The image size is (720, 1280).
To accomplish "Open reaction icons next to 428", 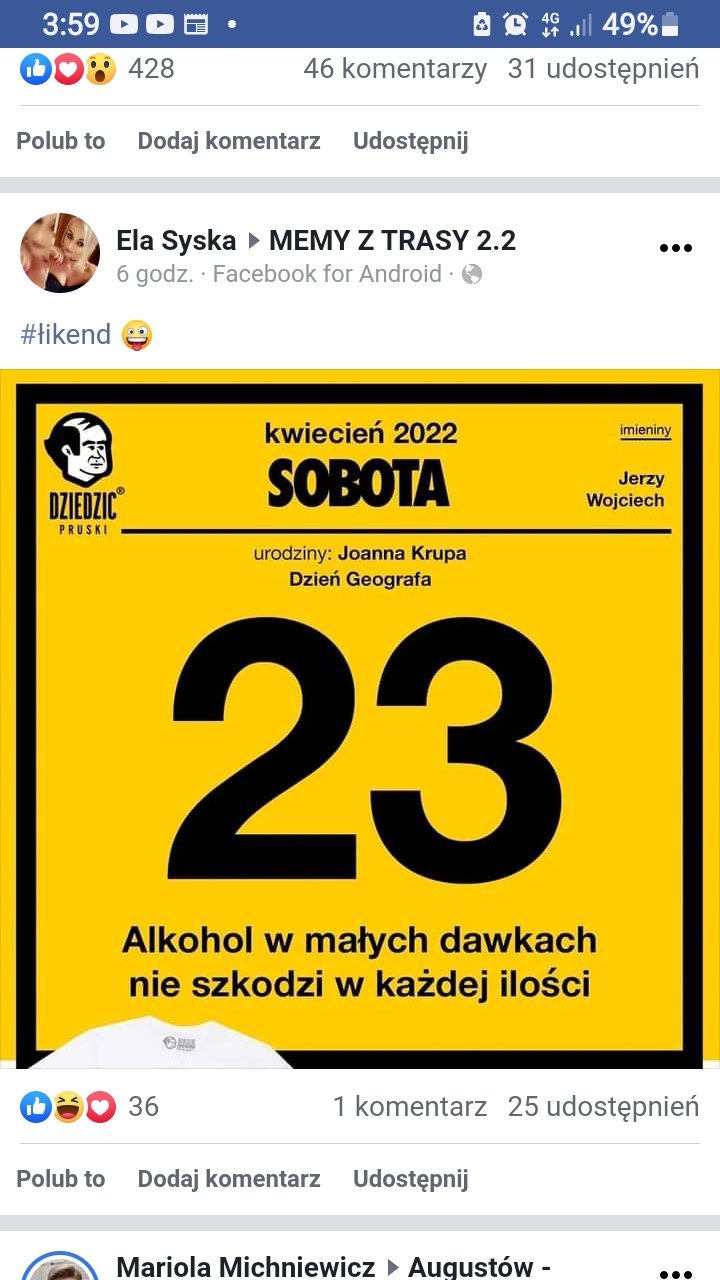I will 68,69.
